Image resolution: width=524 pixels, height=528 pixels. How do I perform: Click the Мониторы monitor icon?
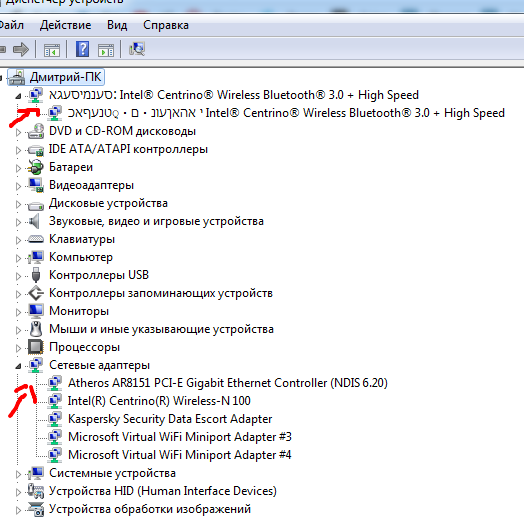pos(36,311)
